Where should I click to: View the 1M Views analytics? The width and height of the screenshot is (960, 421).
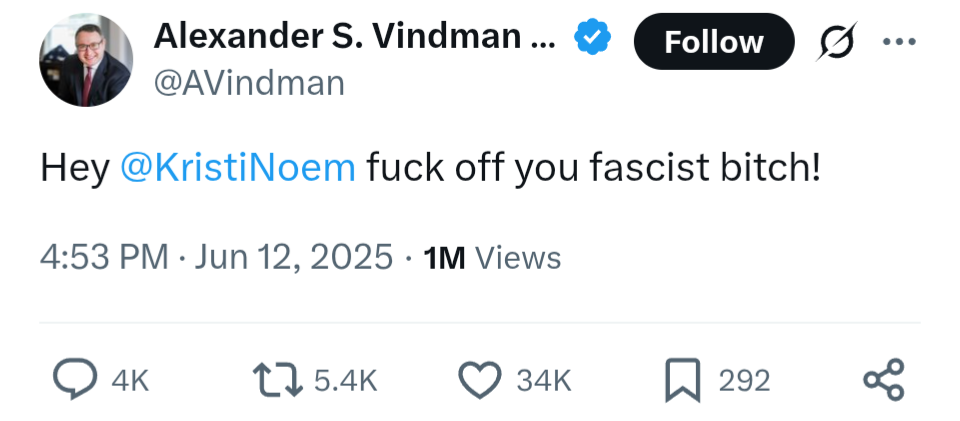(x=492, y=258)
